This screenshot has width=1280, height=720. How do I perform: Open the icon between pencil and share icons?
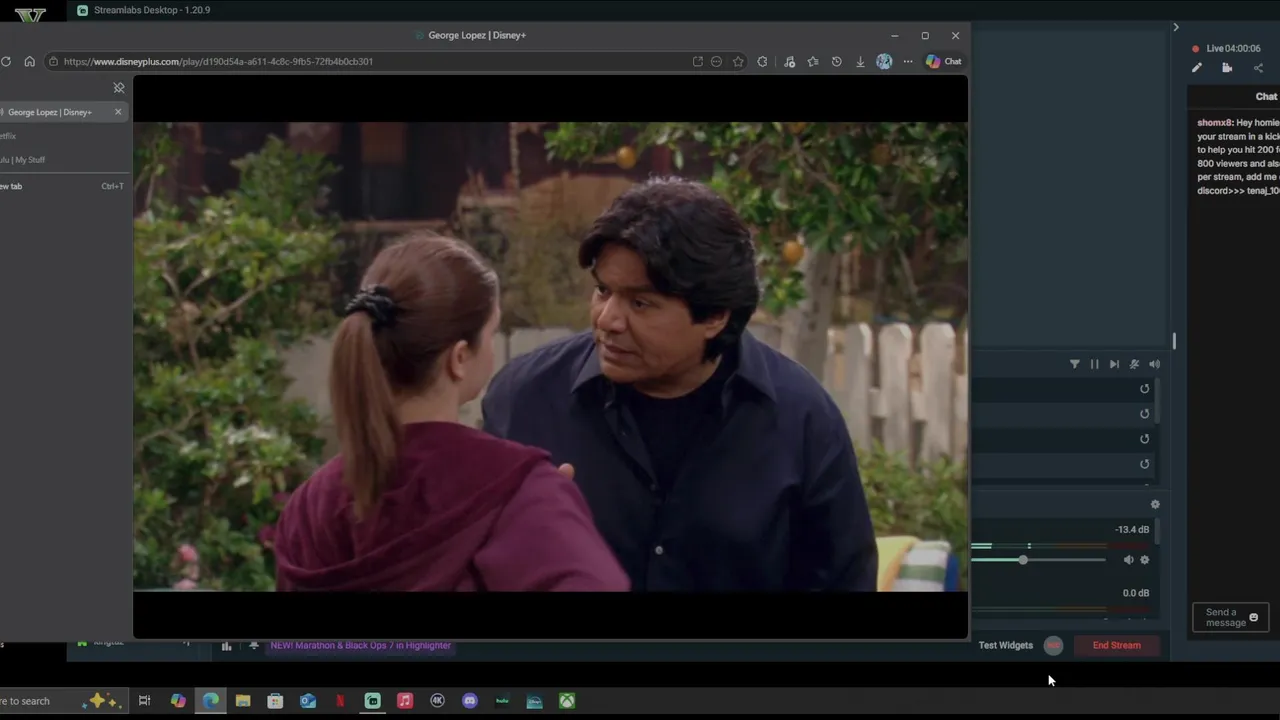pos(1227,68)
